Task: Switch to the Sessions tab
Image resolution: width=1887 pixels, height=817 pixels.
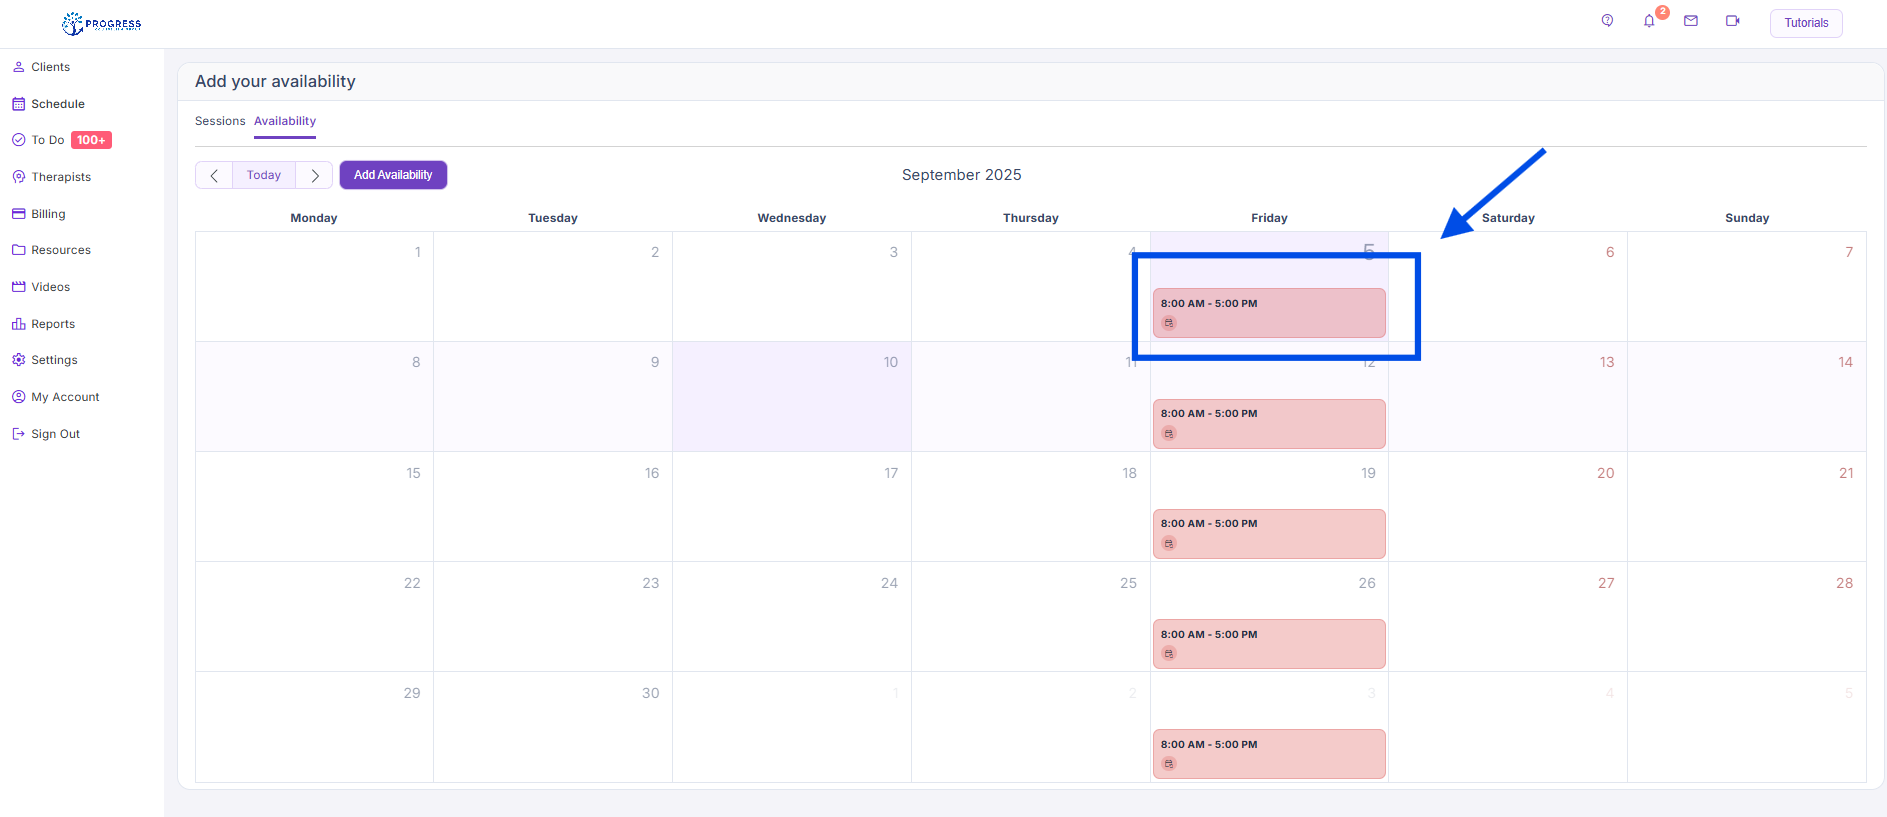Action: (220, 121)
